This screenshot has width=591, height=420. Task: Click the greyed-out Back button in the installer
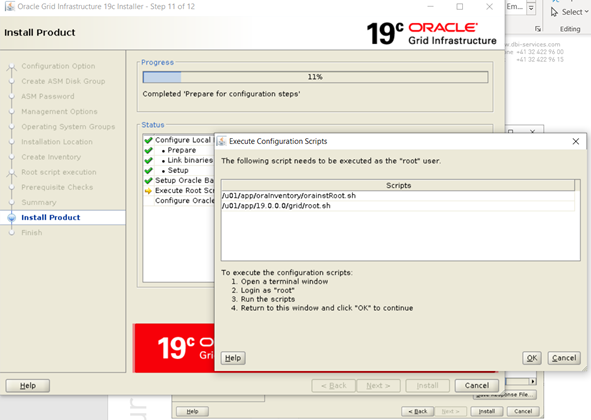[334, 385]
